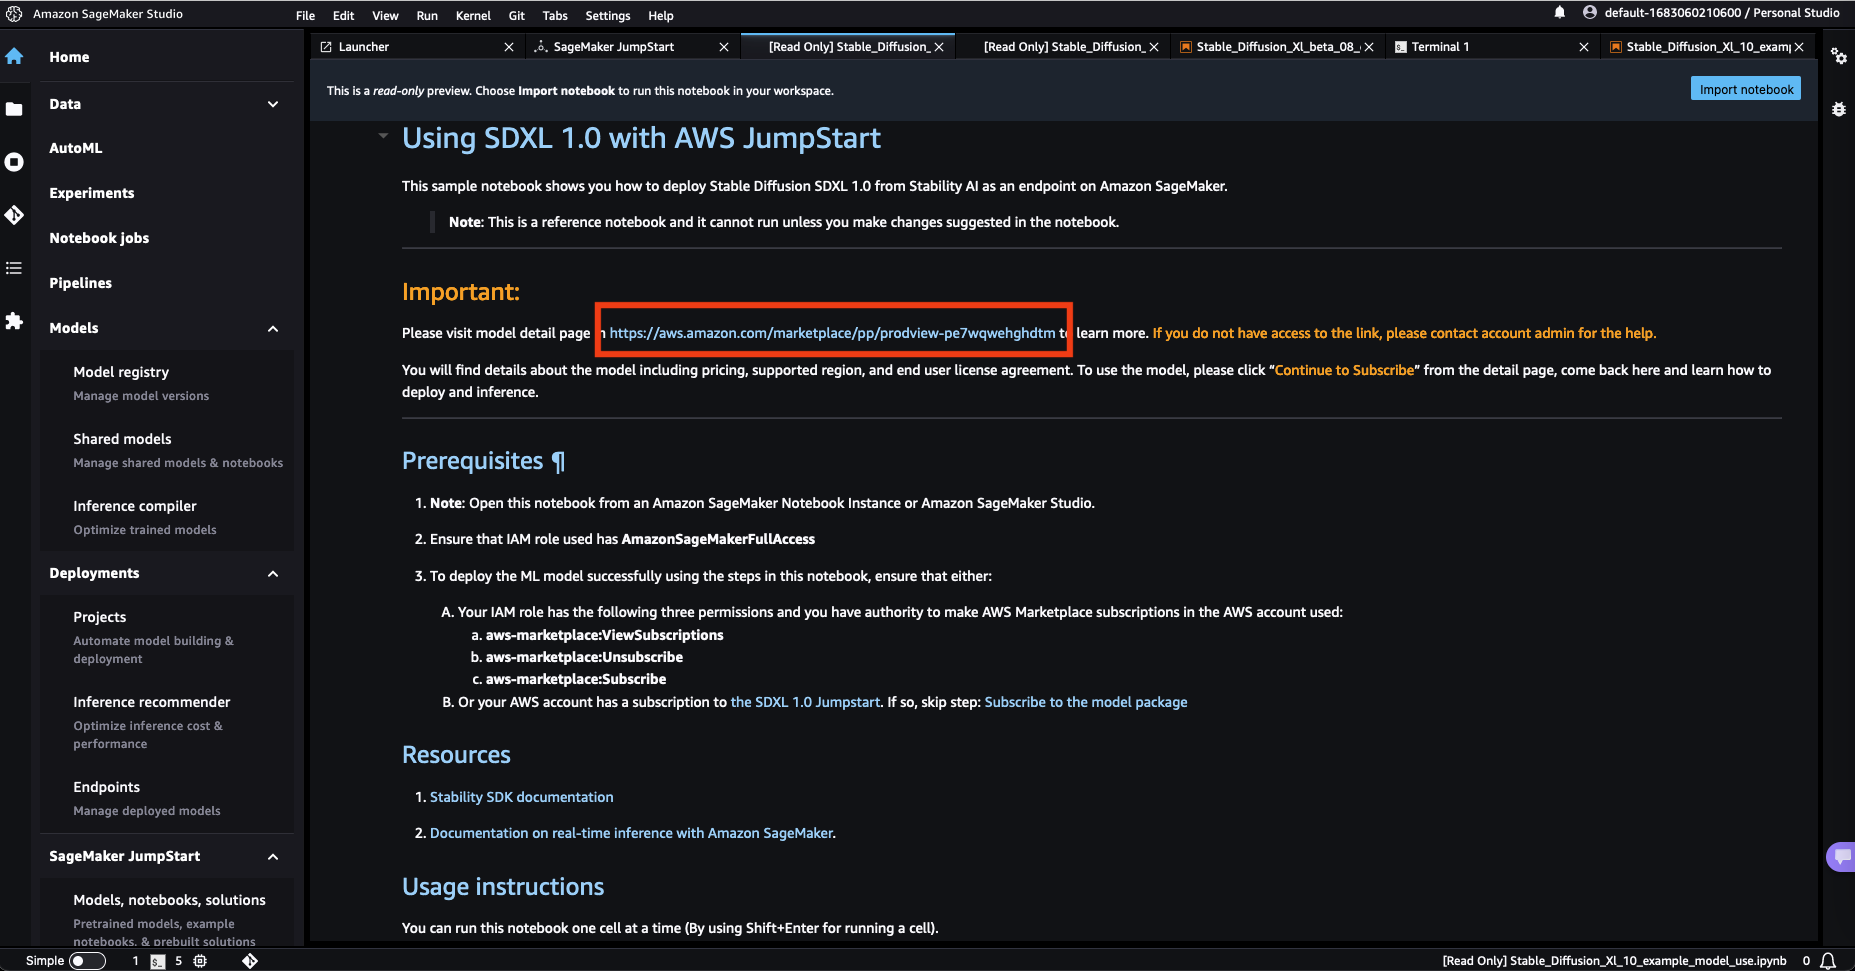The height and width of the screenshot is (971, 1855).
Task: Open the Help menu
Action: coord(661,15)
